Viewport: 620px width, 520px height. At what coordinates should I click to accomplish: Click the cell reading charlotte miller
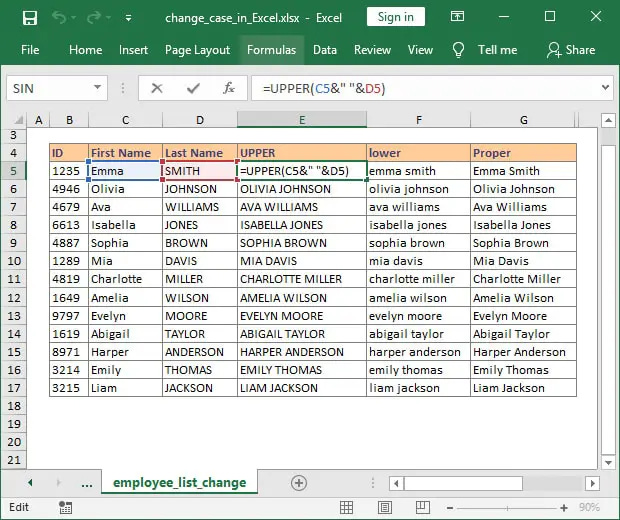(x=418, y=279)
